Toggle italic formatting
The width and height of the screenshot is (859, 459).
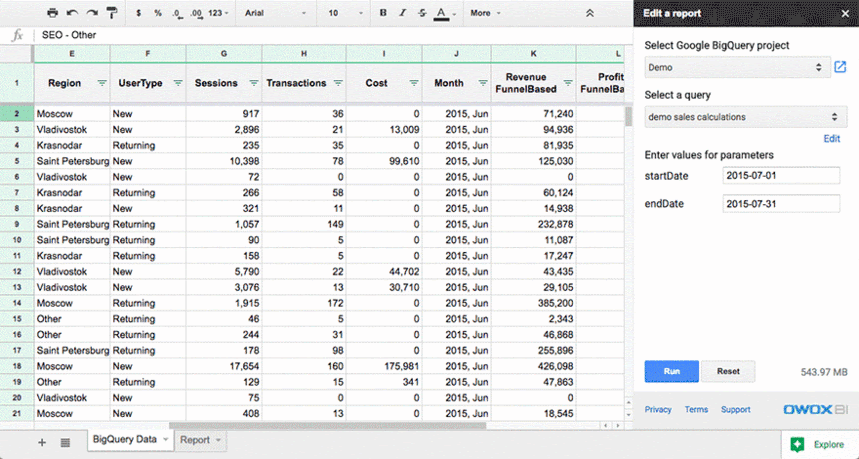(403, 13)
